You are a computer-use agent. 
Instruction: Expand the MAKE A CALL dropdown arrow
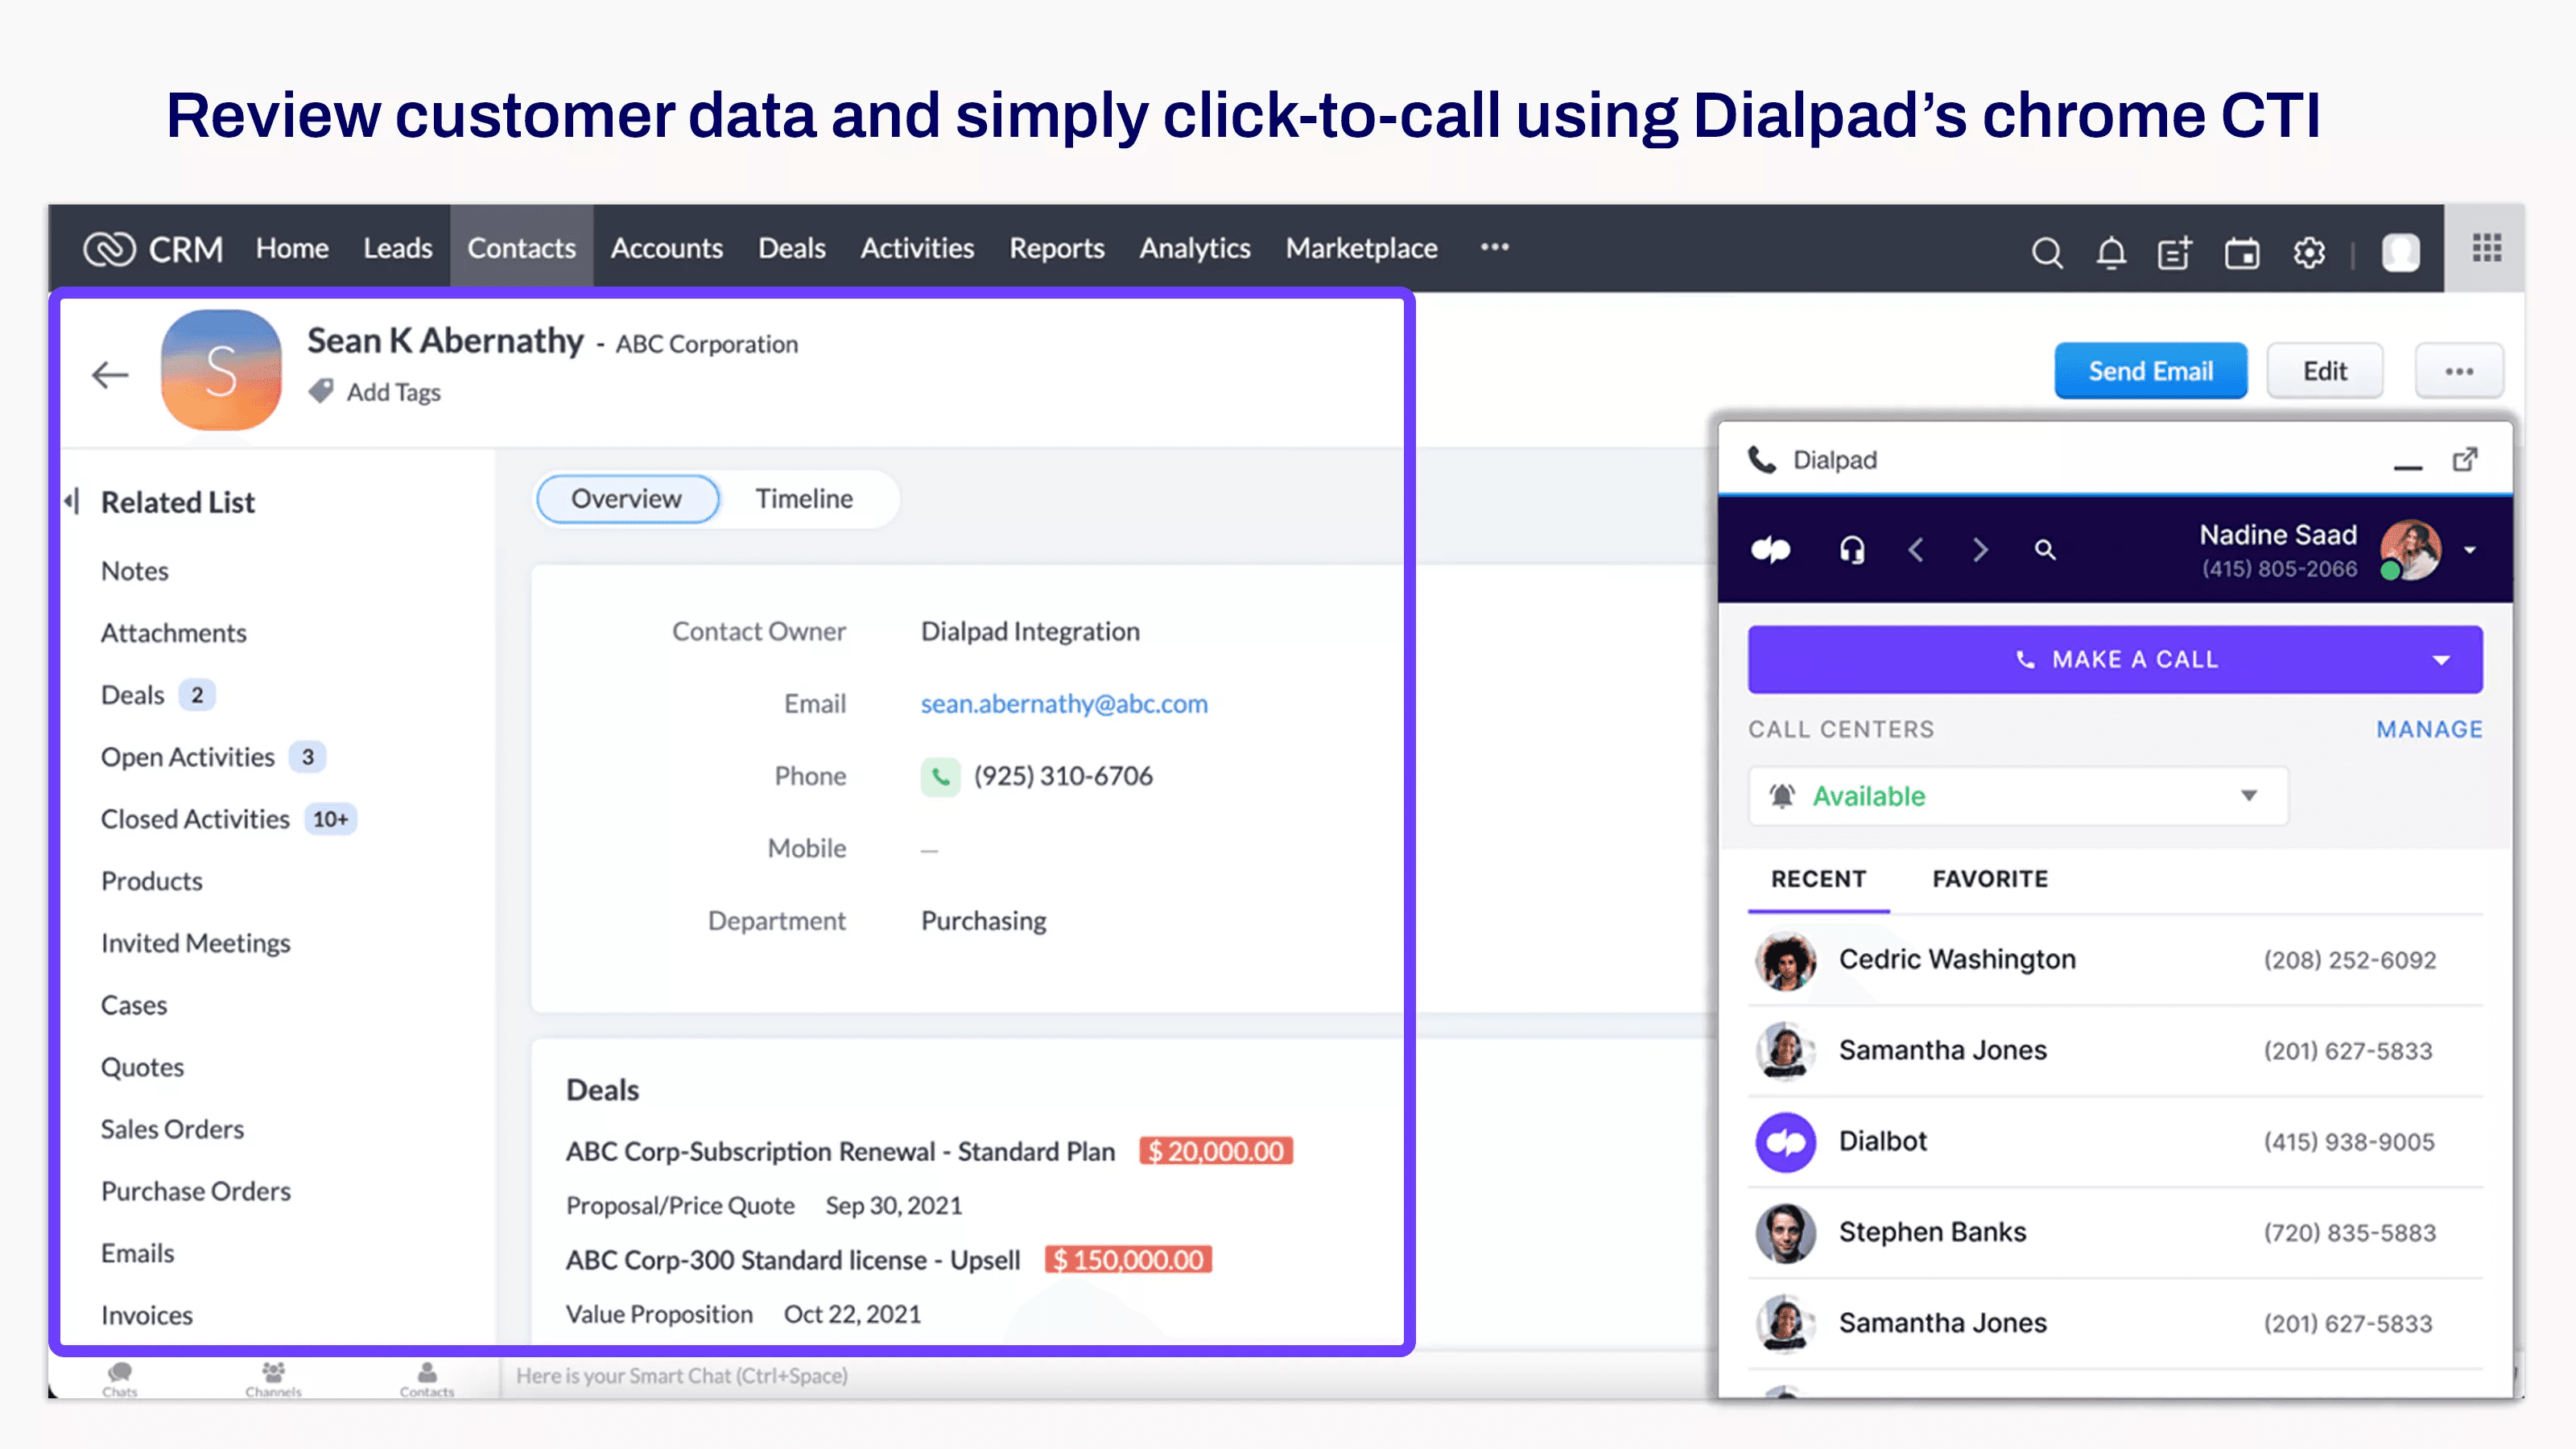coord(2442,658)
